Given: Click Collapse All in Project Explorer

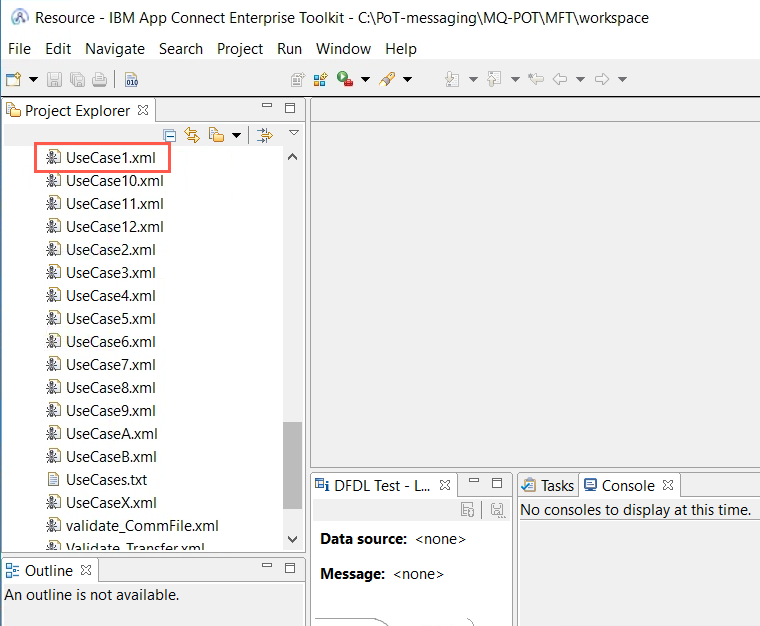Looking at the screenshot, I should pos(169,135).
